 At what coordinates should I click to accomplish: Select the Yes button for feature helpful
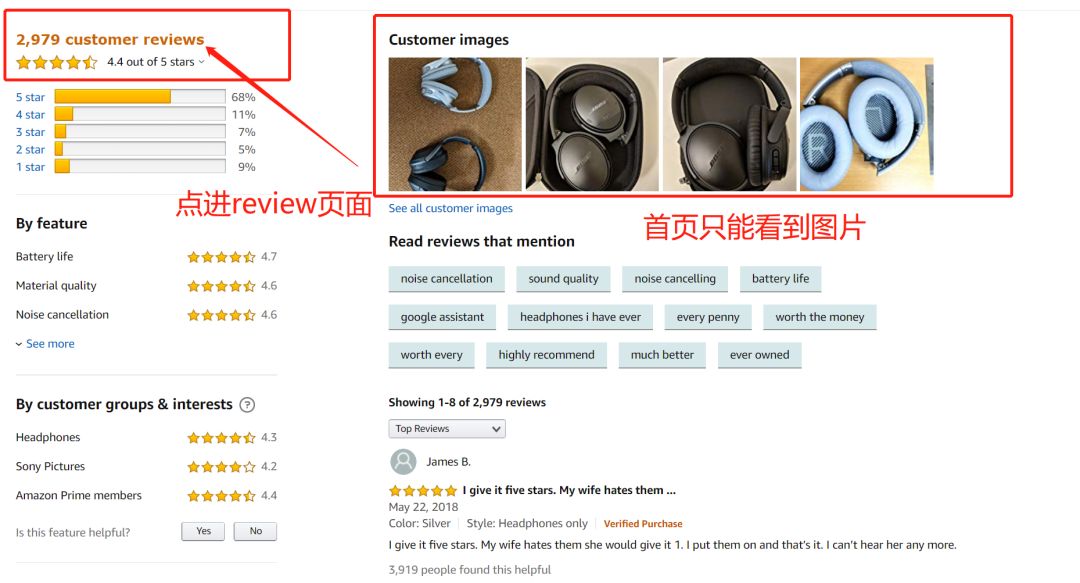pyautogui.click(x=203, y=531)
